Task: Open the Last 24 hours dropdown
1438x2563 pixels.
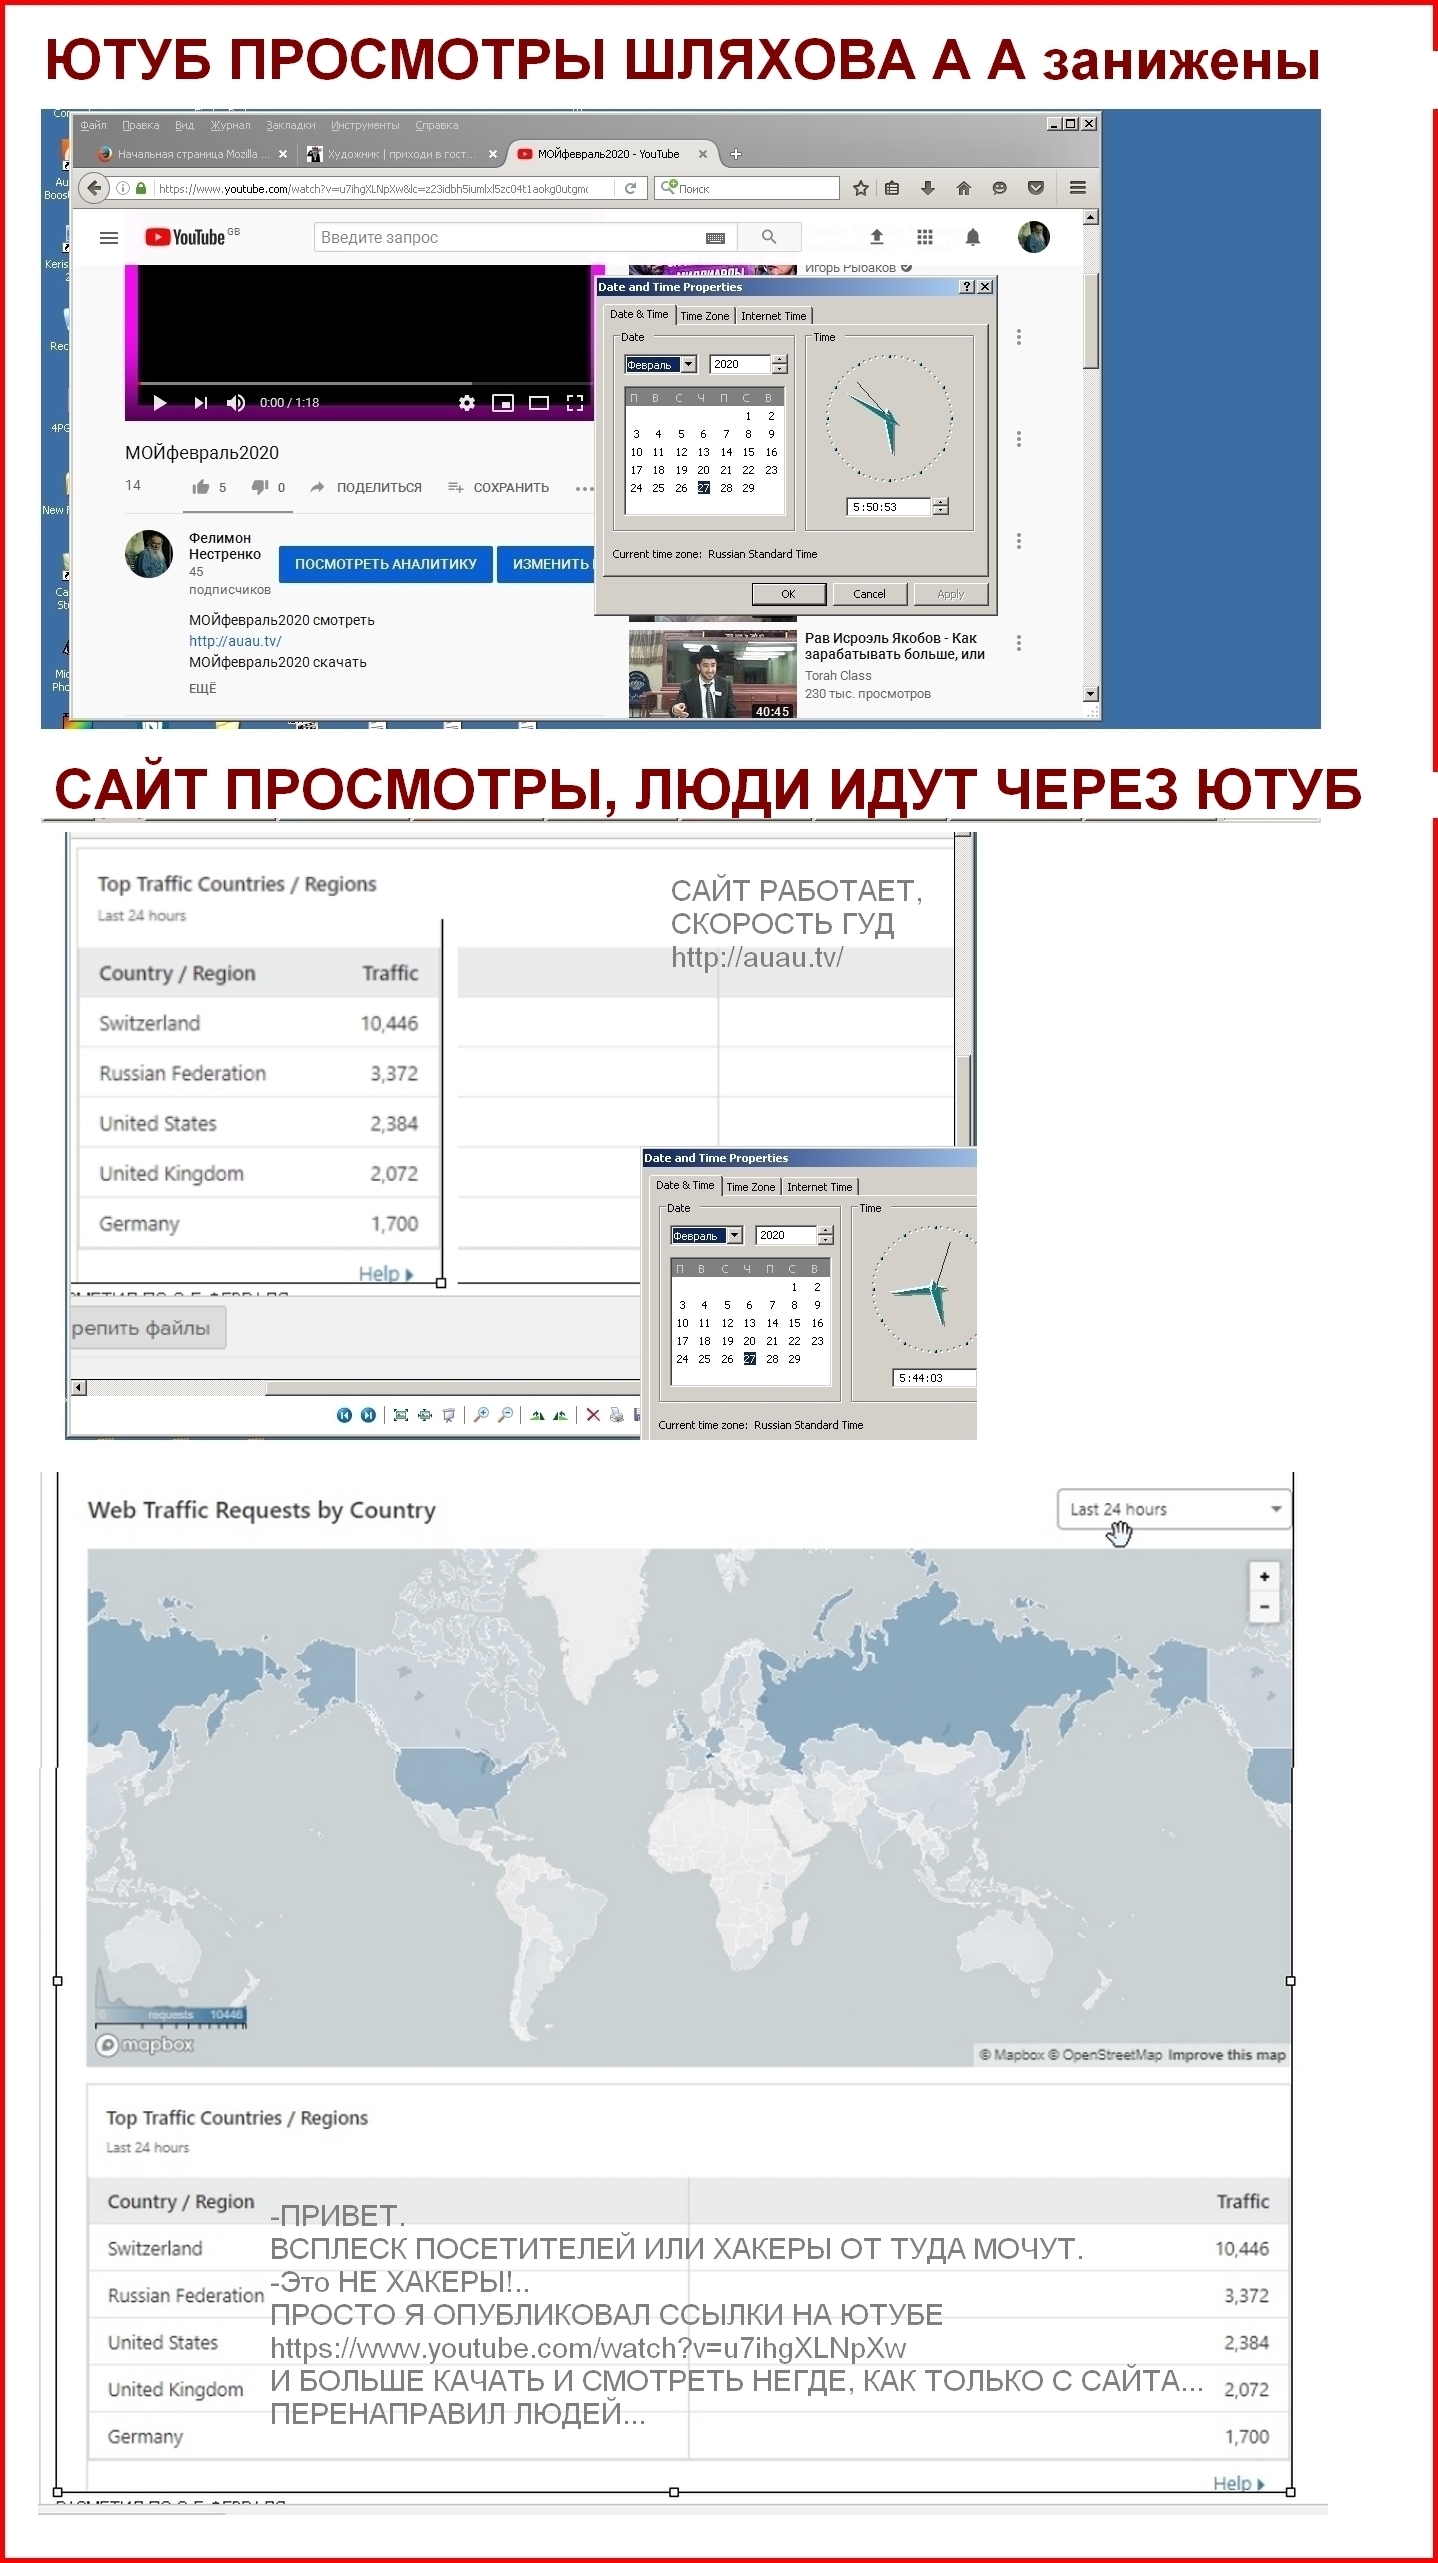Action: tap(1174, 1510)
